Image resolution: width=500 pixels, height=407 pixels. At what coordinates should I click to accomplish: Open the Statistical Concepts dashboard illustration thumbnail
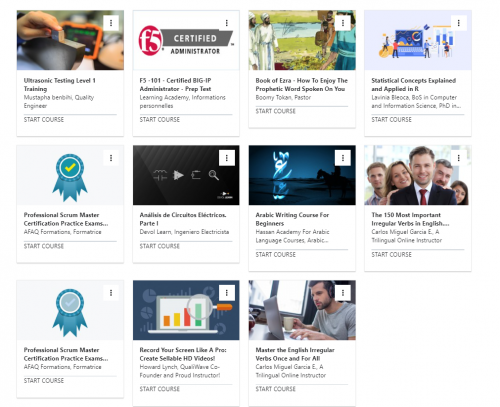pyautogui.click(x=418, y=40)
